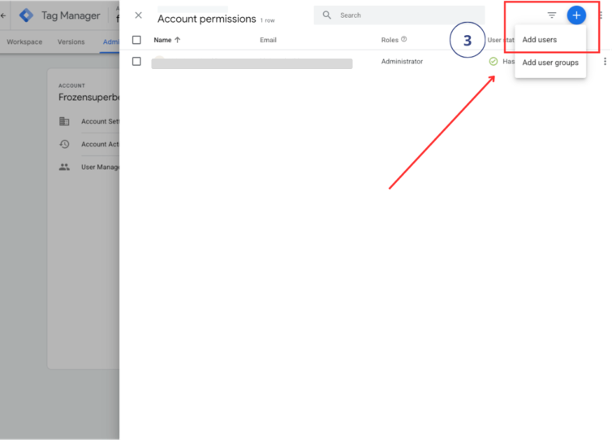Viewport: 612px width, 440px height.
Task: Click the blurred user name row
Action: point(252,63)
